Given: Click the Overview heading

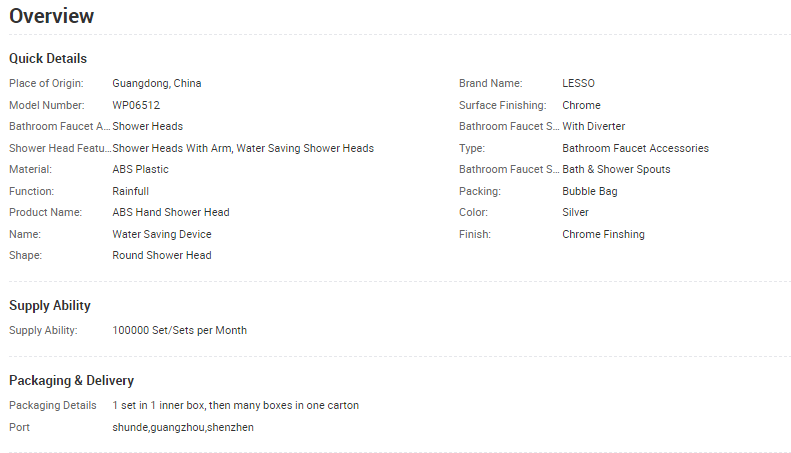Looking at the screenshot, I should (x=52, y=16).
